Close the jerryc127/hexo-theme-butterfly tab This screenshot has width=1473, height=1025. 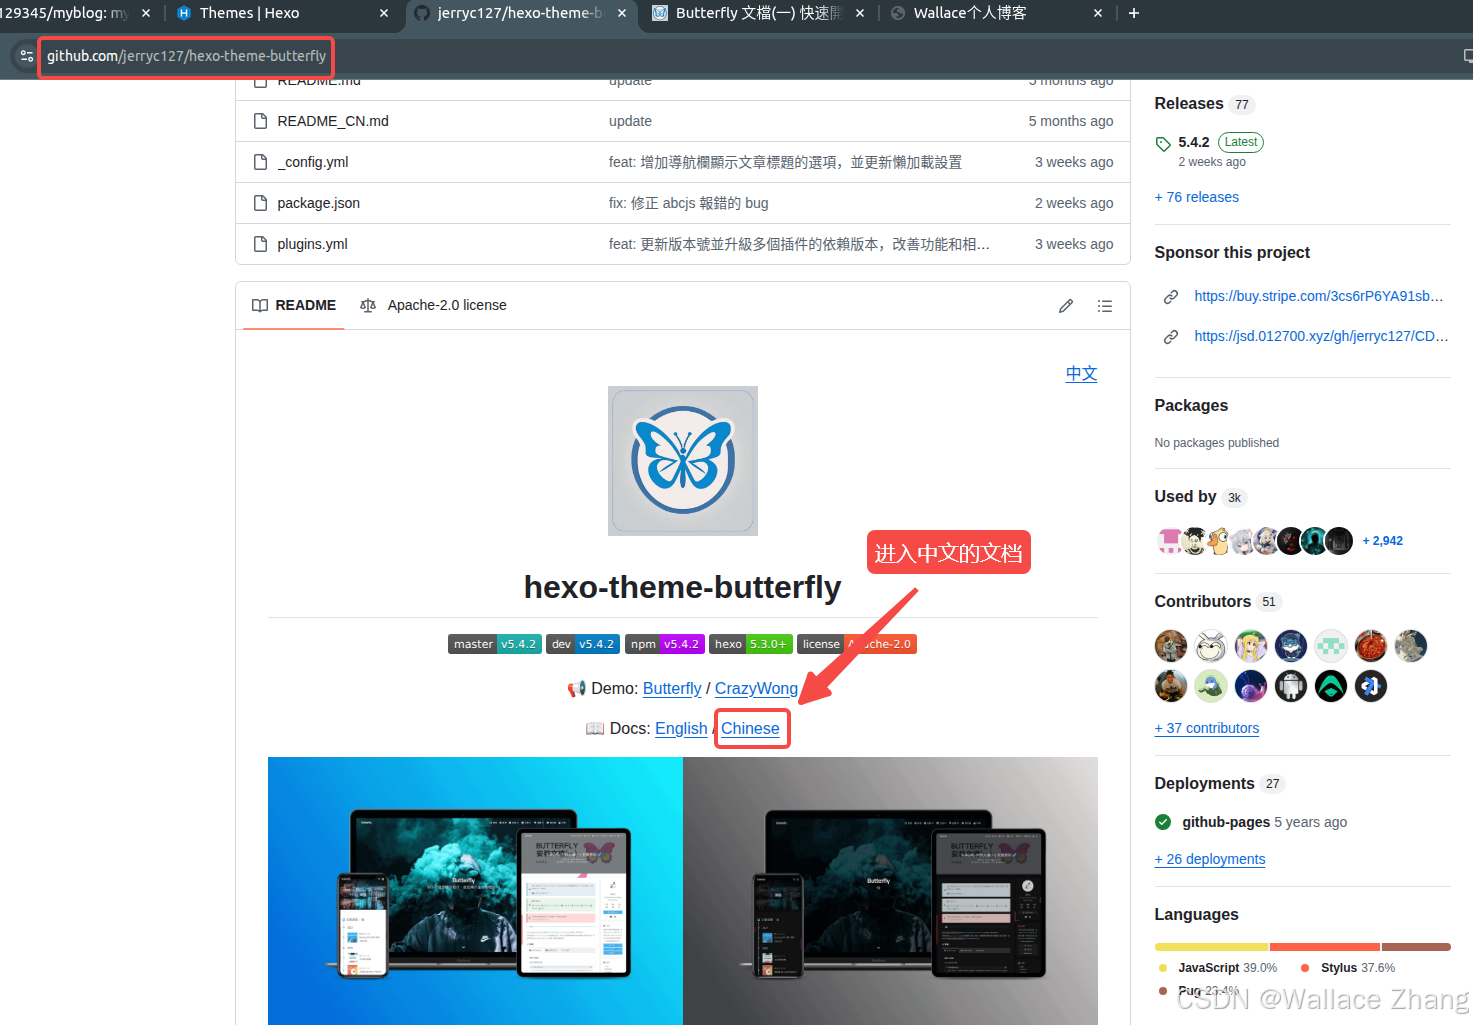coord(622,13)
